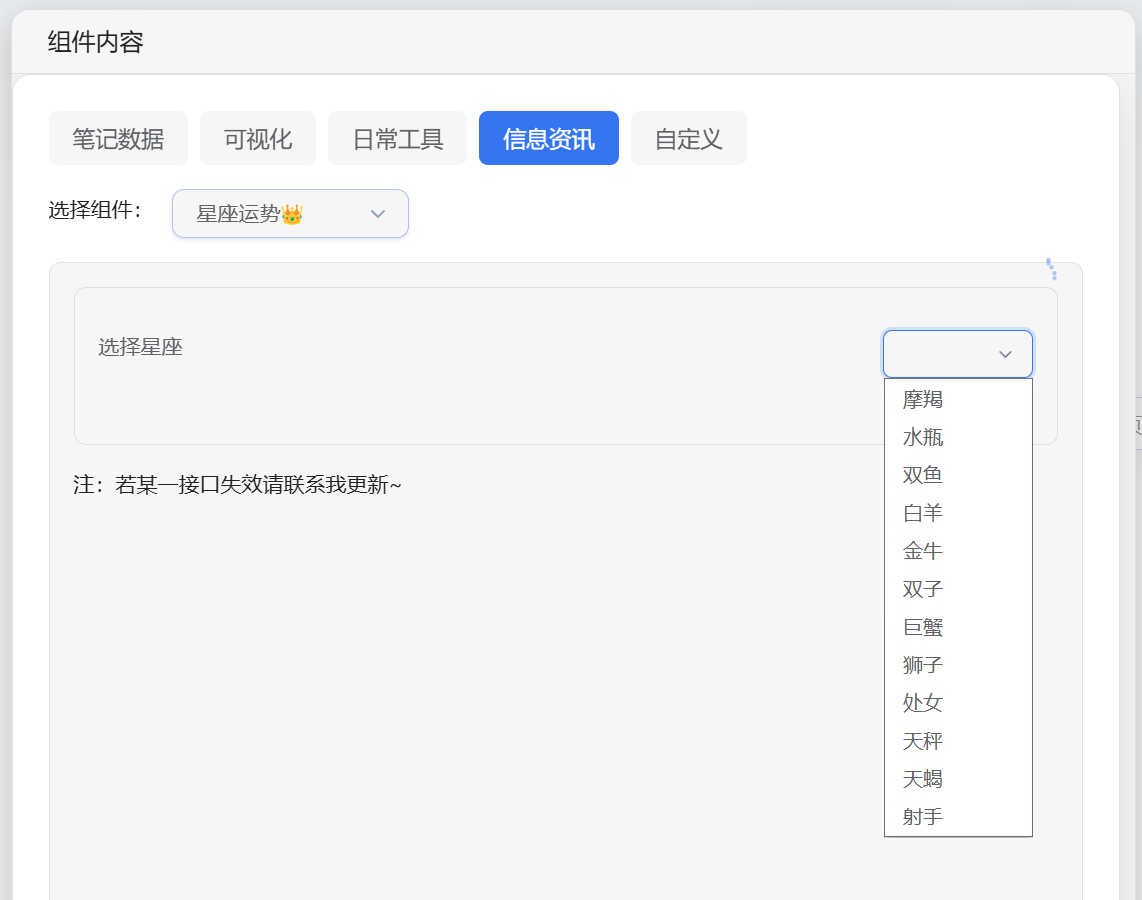Choose 水瓶 from the zodiac list
Image resolution: width=1142 pixels, height=900 pixels.
(x=958, y=437)
